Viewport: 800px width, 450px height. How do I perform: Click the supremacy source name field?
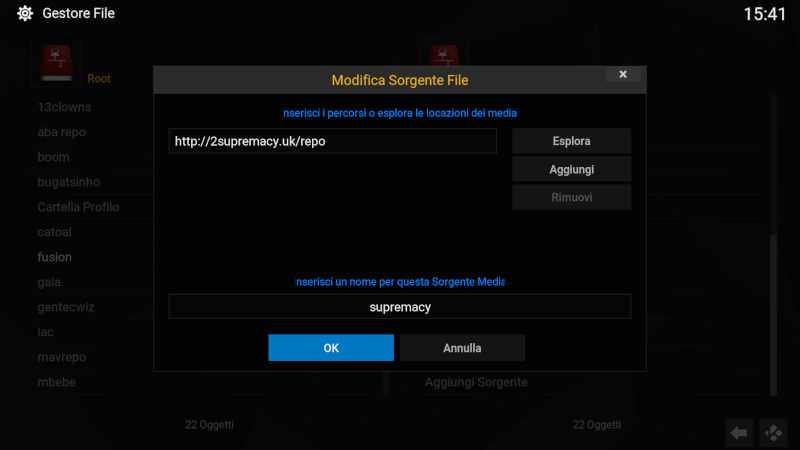pos(400,307)
